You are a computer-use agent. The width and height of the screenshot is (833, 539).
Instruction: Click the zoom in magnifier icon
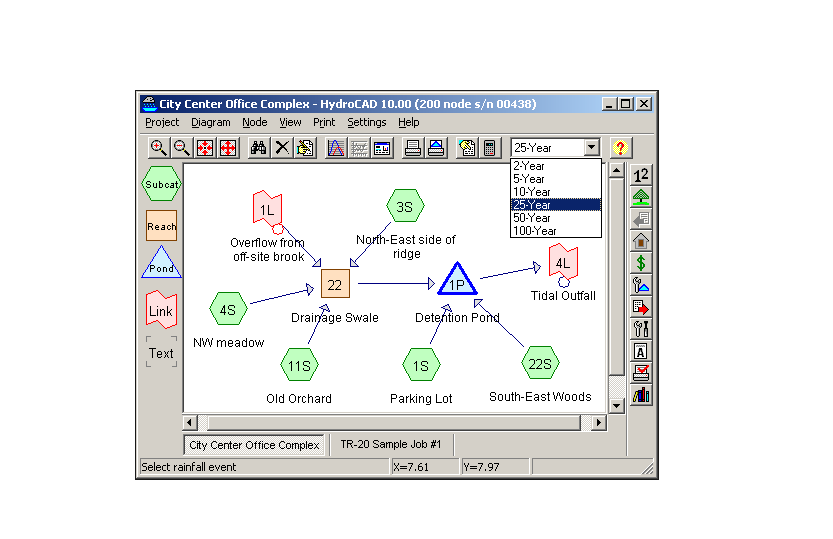158,148
